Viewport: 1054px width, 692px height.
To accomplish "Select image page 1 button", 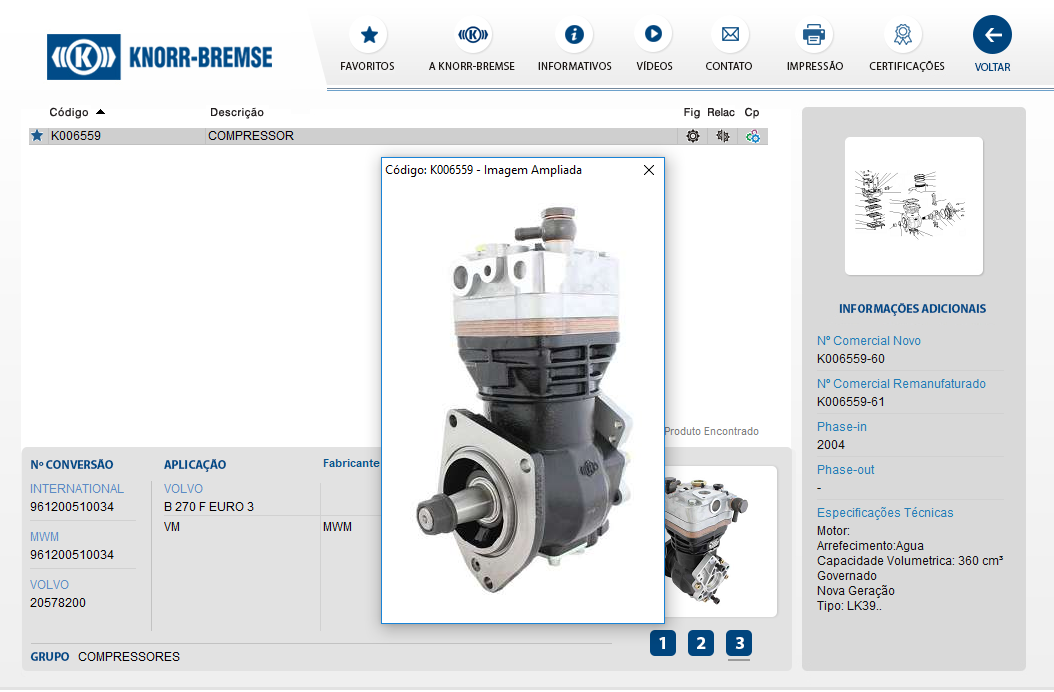I will tap(663, 643).
